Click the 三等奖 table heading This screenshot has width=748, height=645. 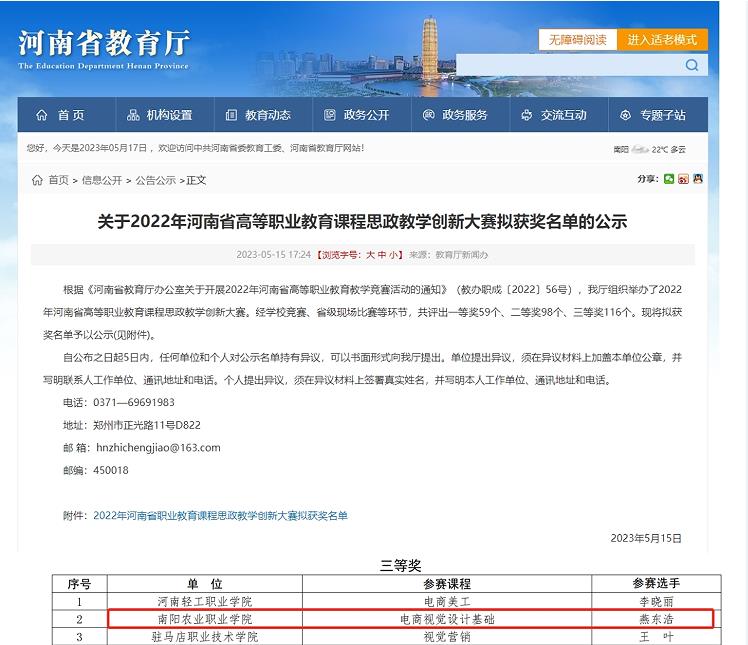pos(400,566)
